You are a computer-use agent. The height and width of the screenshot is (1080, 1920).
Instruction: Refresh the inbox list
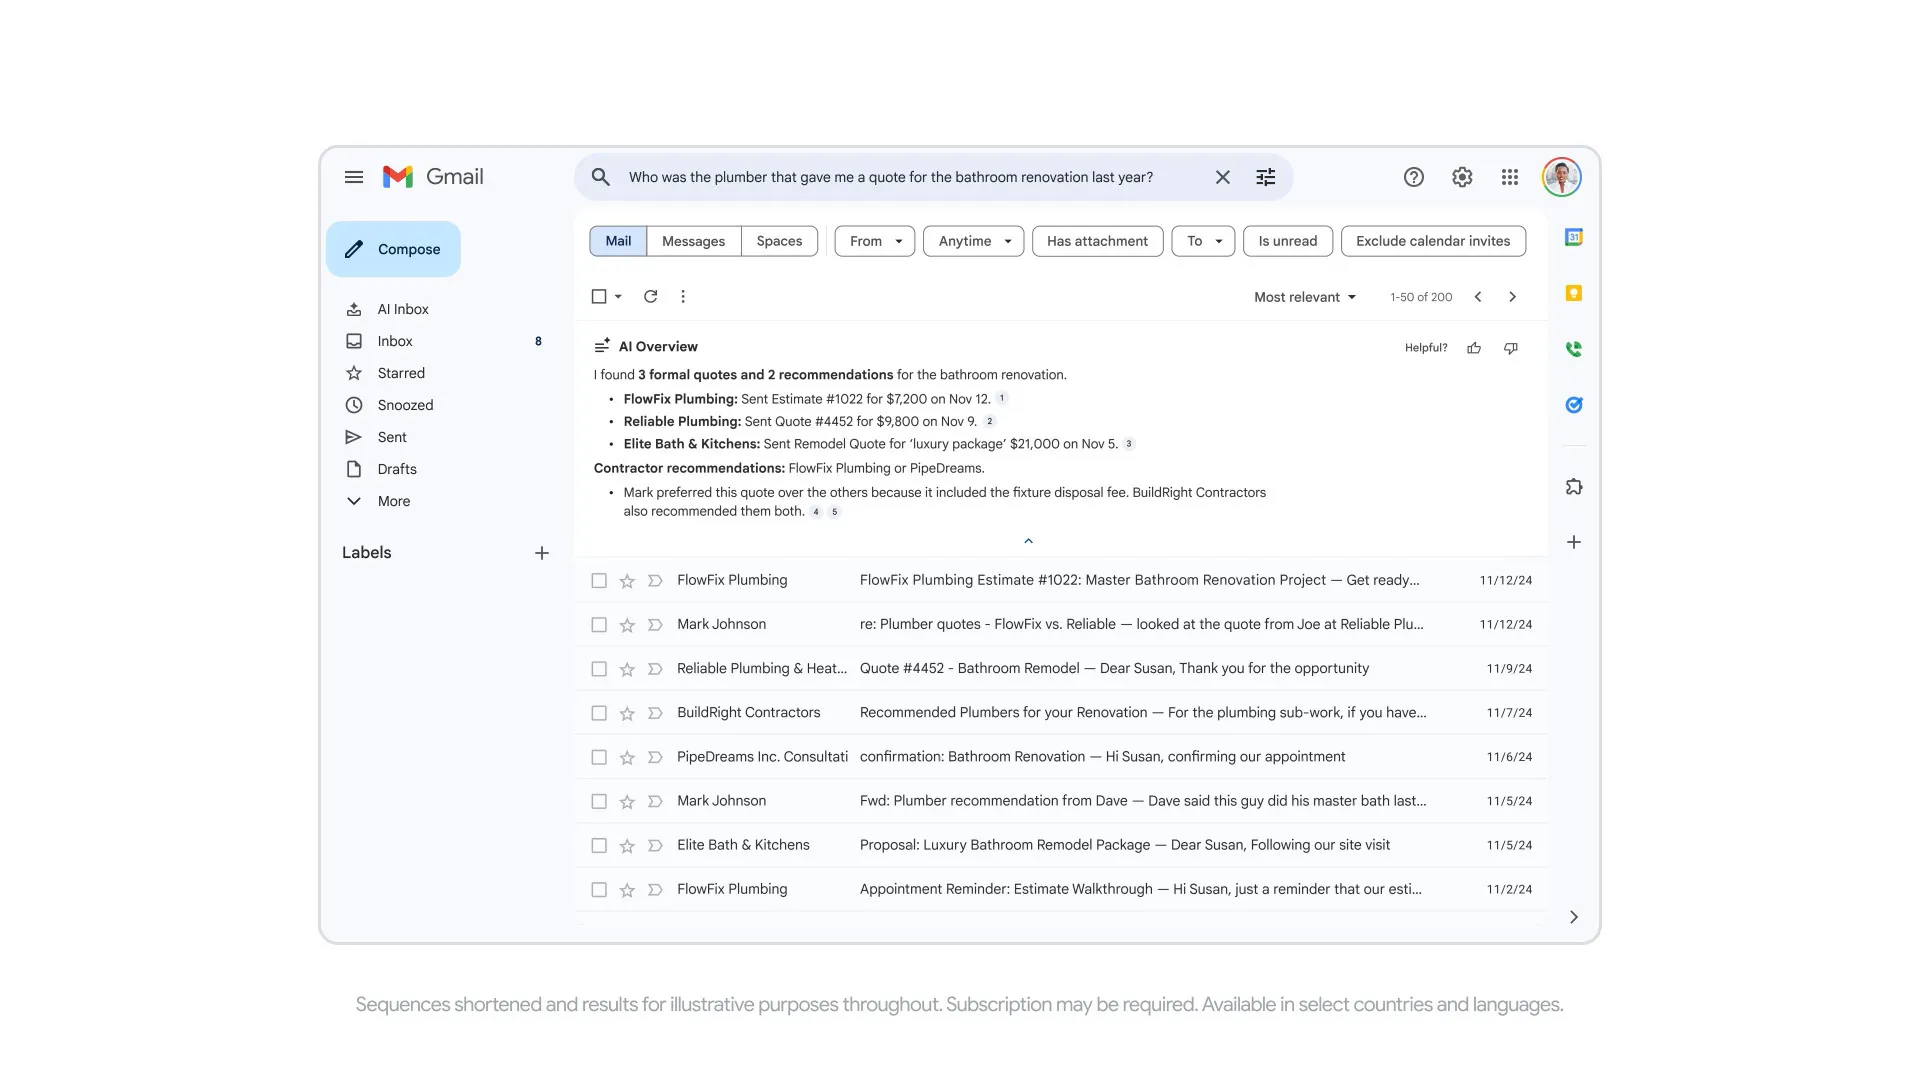[650, 296]
